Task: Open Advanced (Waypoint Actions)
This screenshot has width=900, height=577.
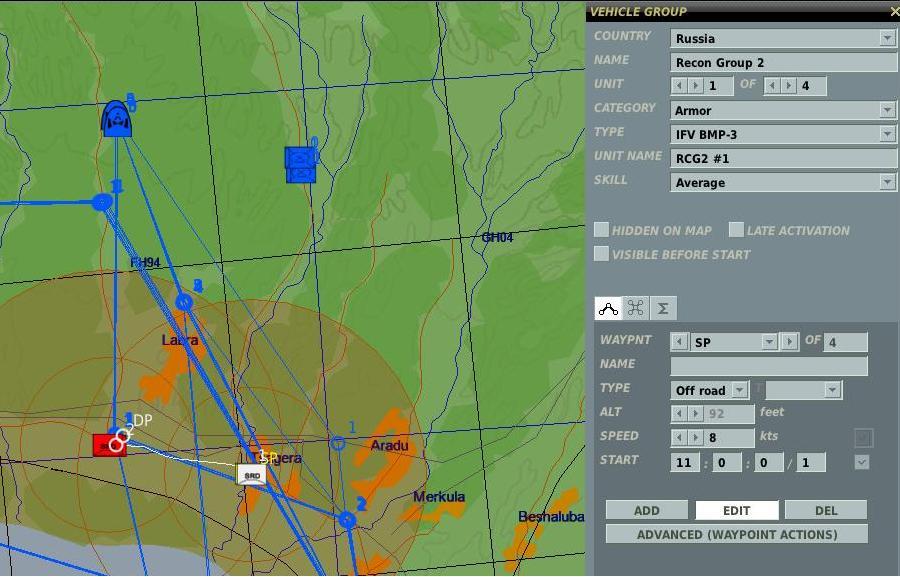Action: tap(736, 535)
